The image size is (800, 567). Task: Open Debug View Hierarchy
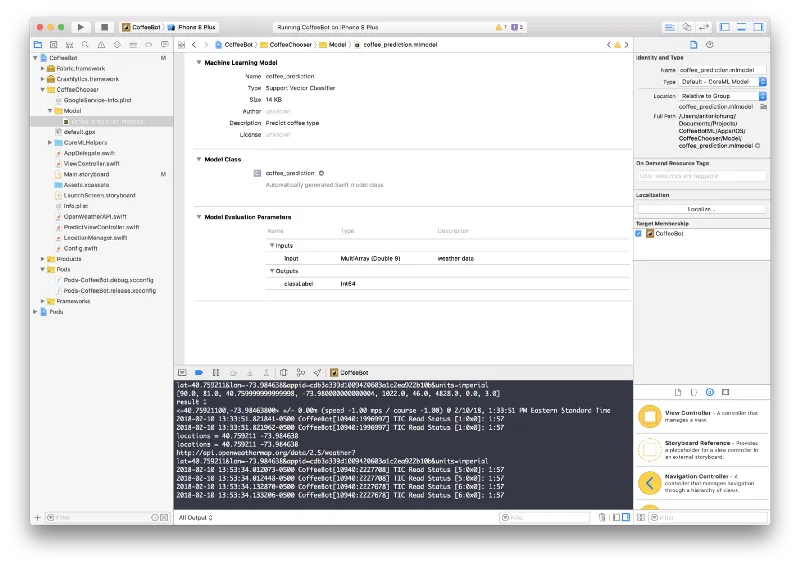(284, 373)
